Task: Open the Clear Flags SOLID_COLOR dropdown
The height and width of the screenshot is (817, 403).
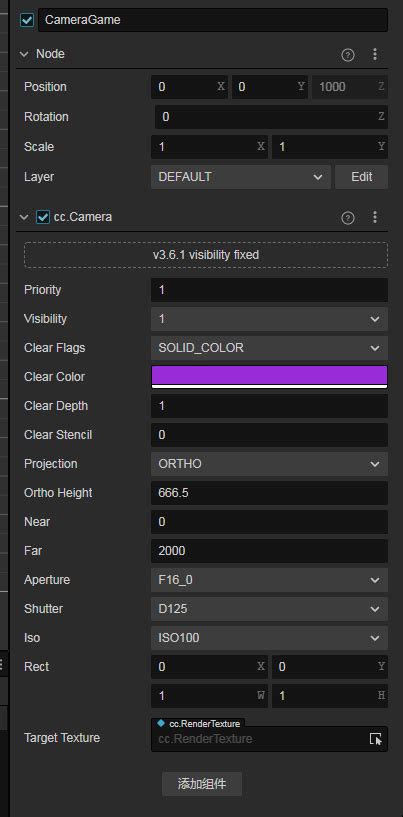Action: [270, 348]
